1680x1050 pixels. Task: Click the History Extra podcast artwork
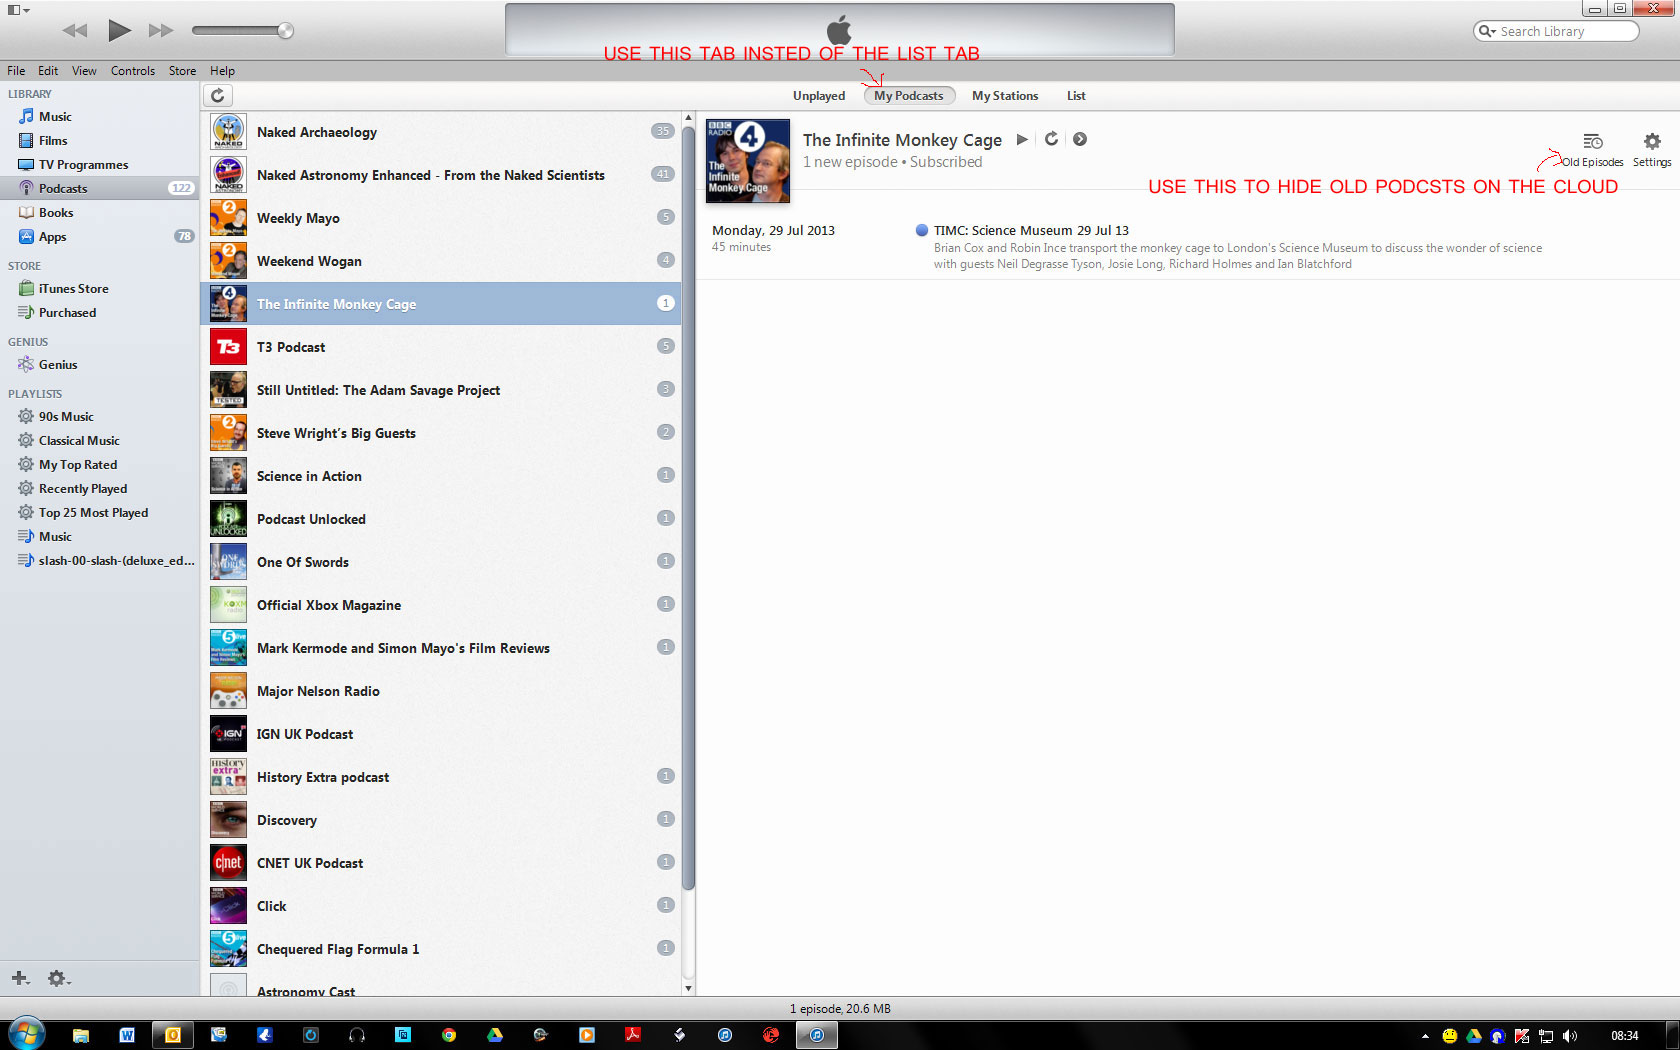point(228,777)
